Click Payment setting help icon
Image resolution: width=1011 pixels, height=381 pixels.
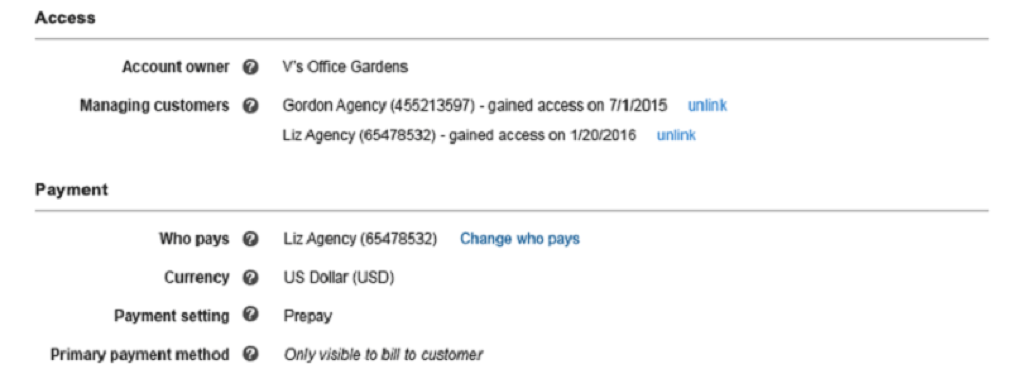(251, 315)
